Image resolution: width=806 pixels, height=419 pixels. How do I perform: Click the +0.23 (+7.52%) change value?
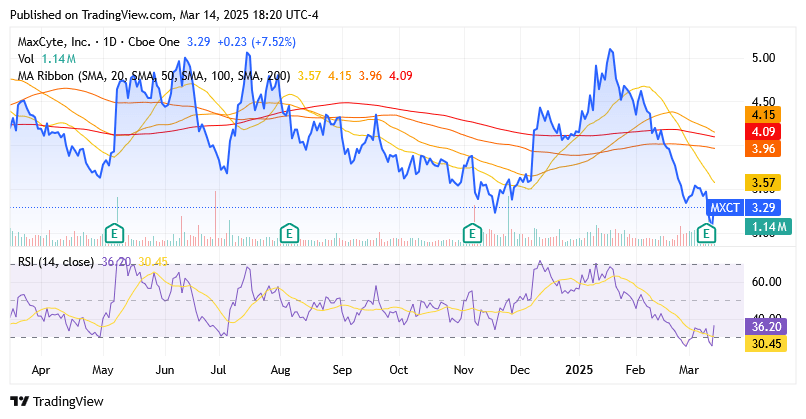[x=257, y=42]
